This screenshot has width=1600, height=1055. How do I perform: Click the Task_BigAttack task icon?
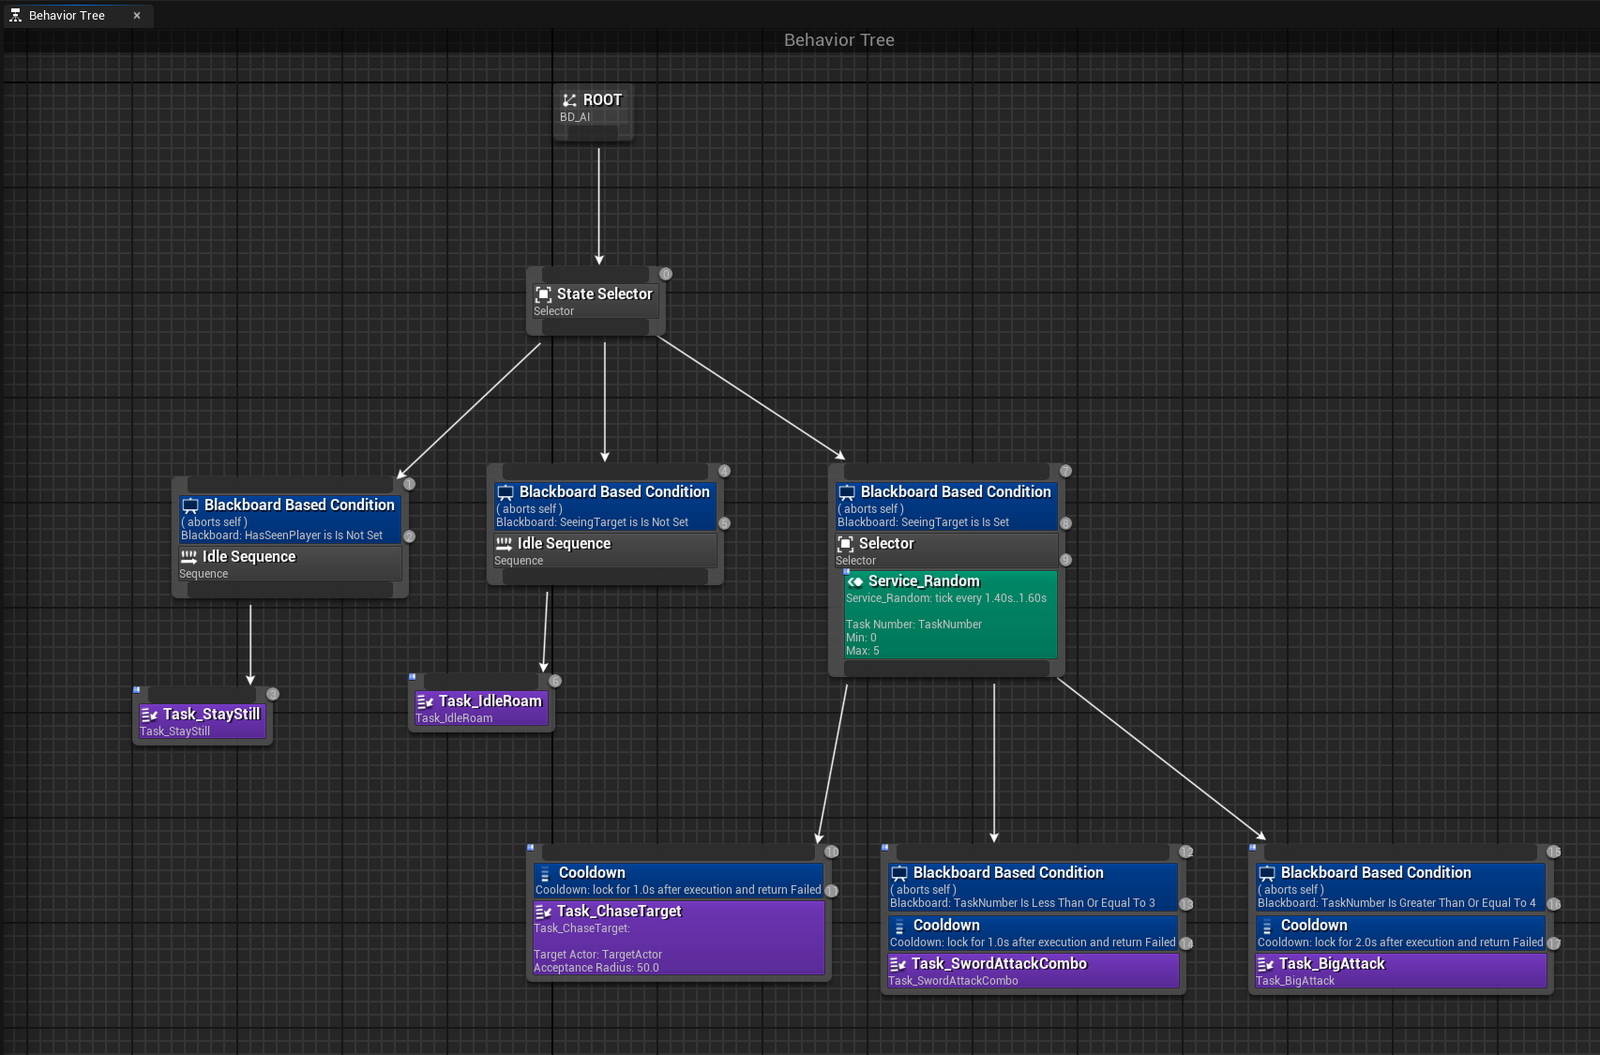pyautogui.click(x=1265, y=964)
